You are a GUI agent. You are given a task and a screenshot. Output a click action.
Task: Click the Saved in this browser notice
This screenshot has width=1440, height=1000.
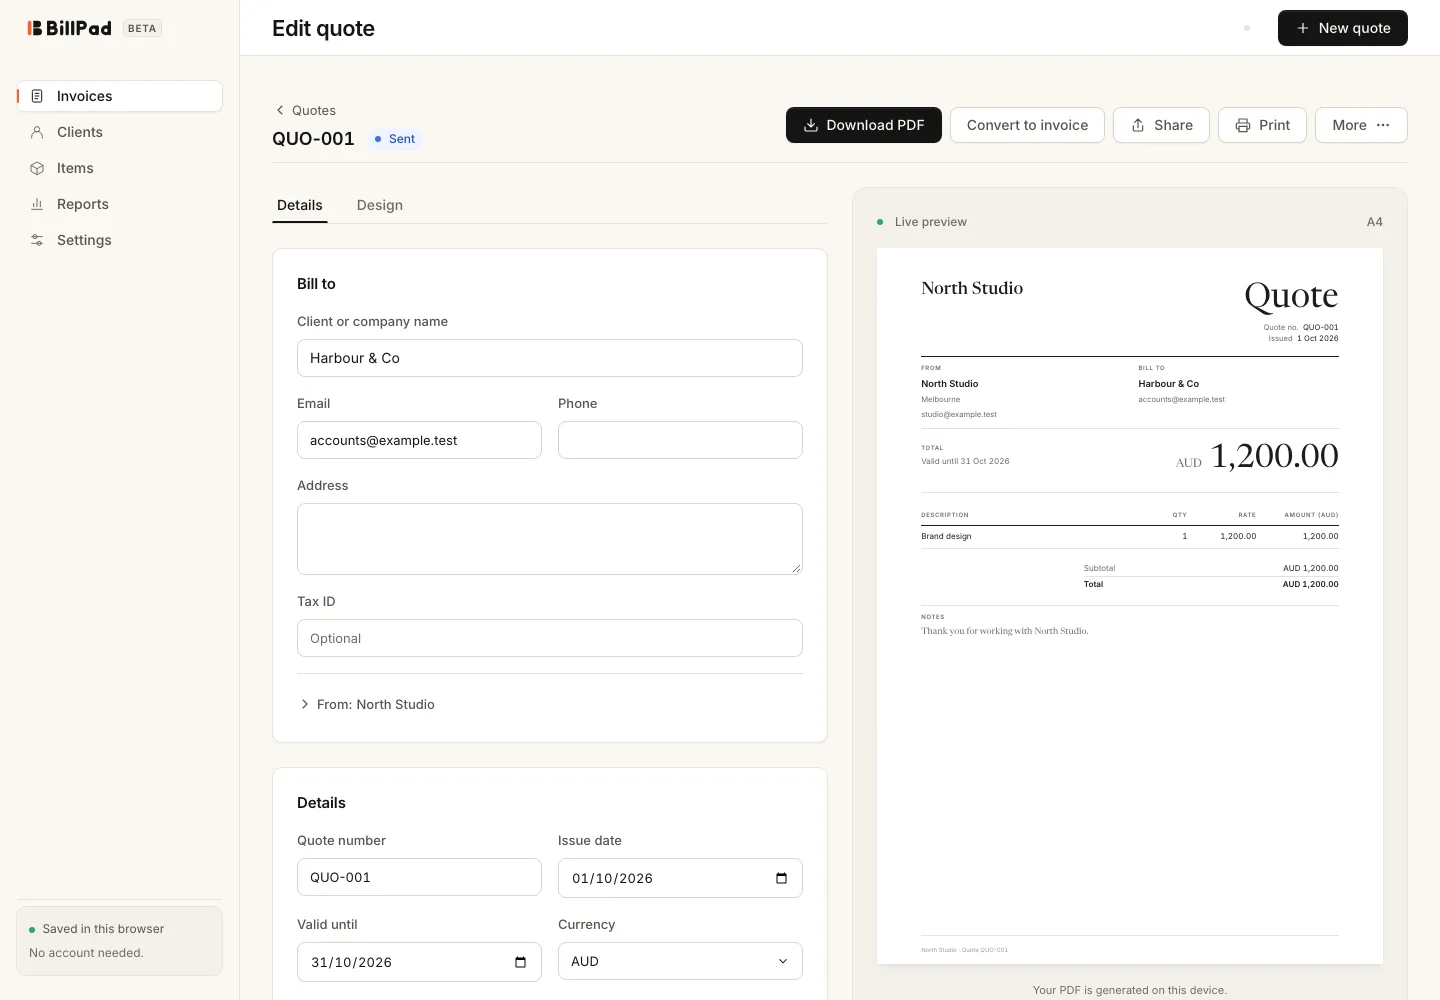pos(120,941)
